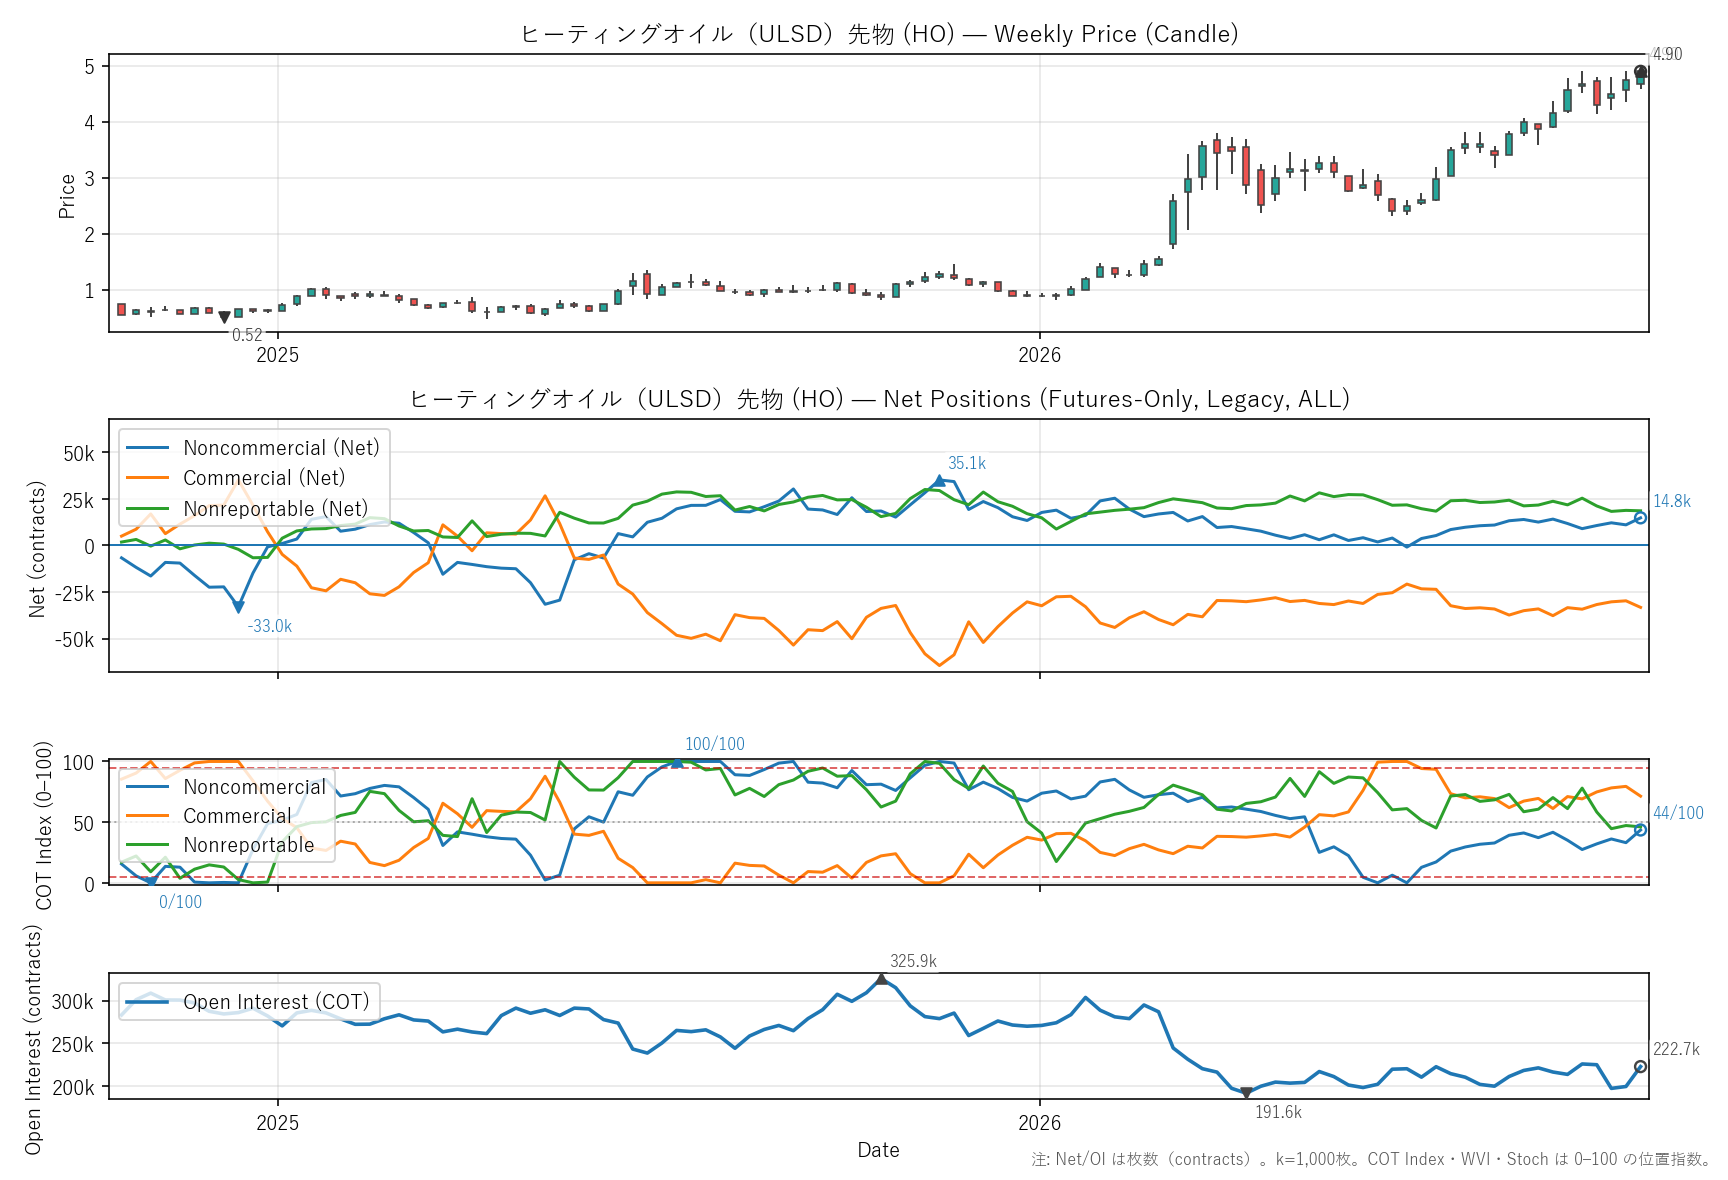Click the open interest peak triangle marker
The width and height of the screenshot is (1728, 1180).
(x=881, y=980)
